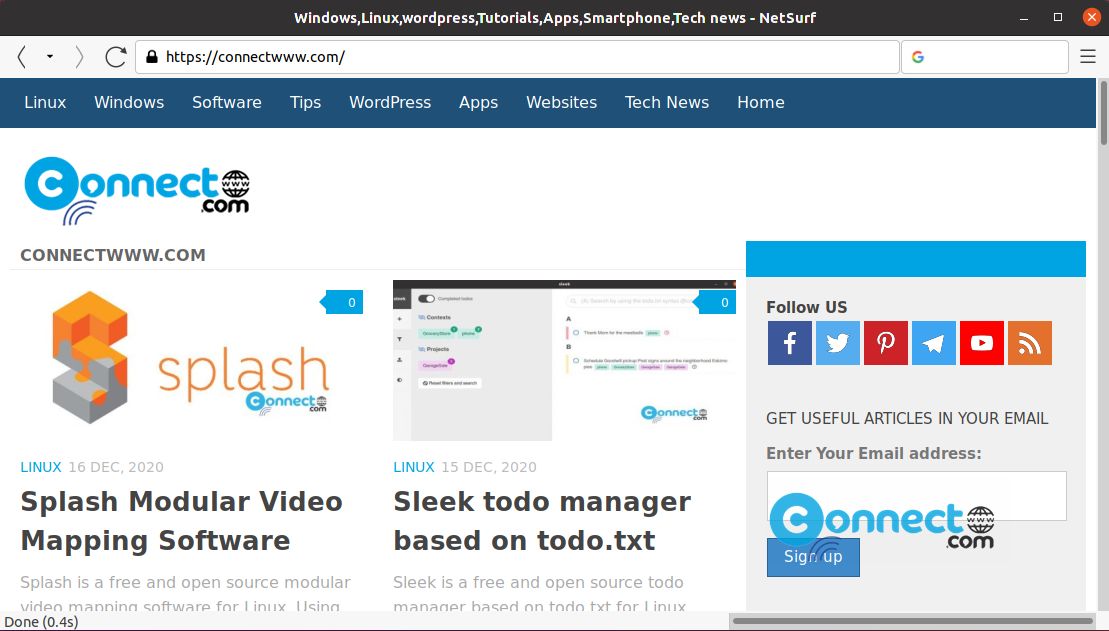This screenshot has height=631, width=1109.
Task: Open the LINUX category above Sleek article
Action: 414,467
